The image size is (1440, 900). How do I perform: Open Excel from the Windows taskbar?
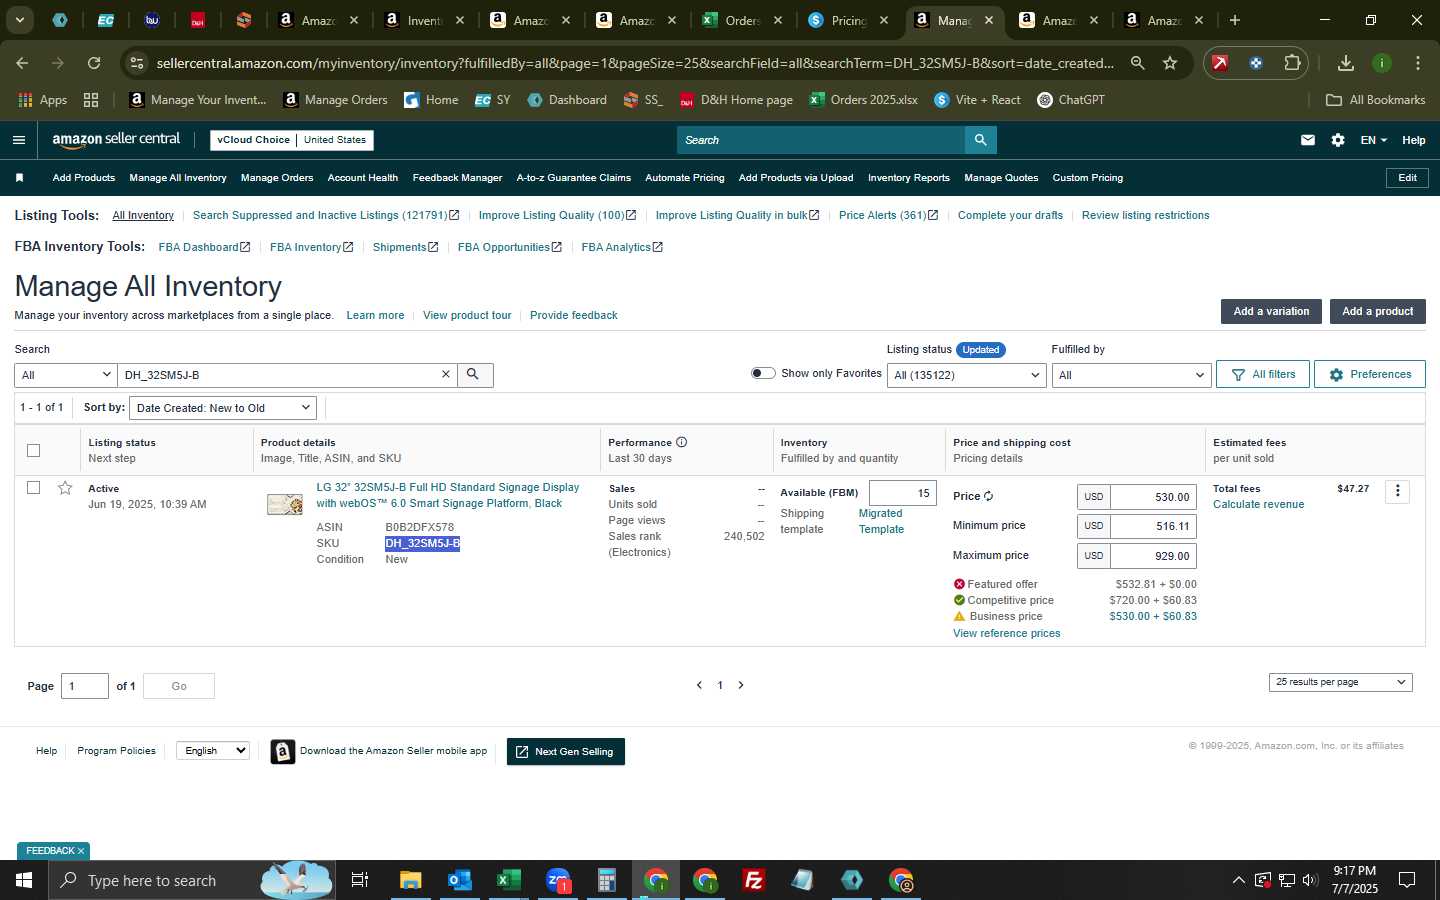tap(508, 880)
